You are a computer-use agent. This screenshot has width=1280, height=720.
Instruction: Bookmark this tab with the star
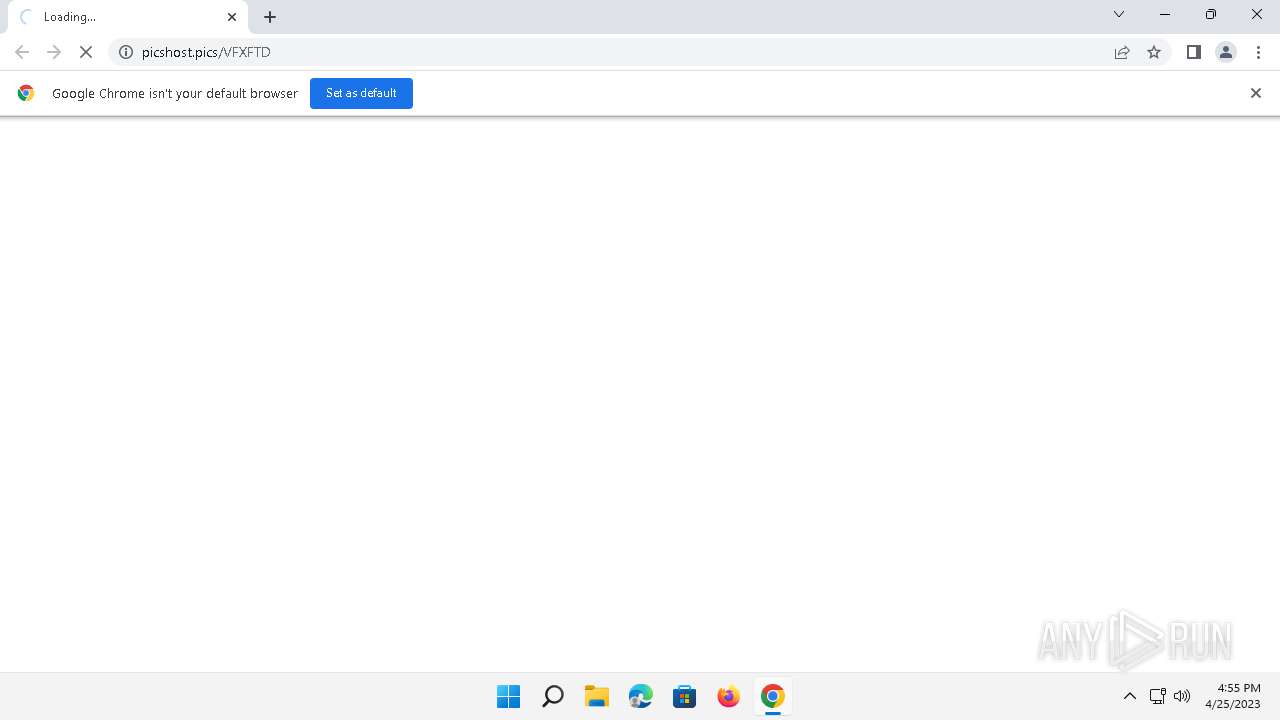click(x=1154, y=52)
